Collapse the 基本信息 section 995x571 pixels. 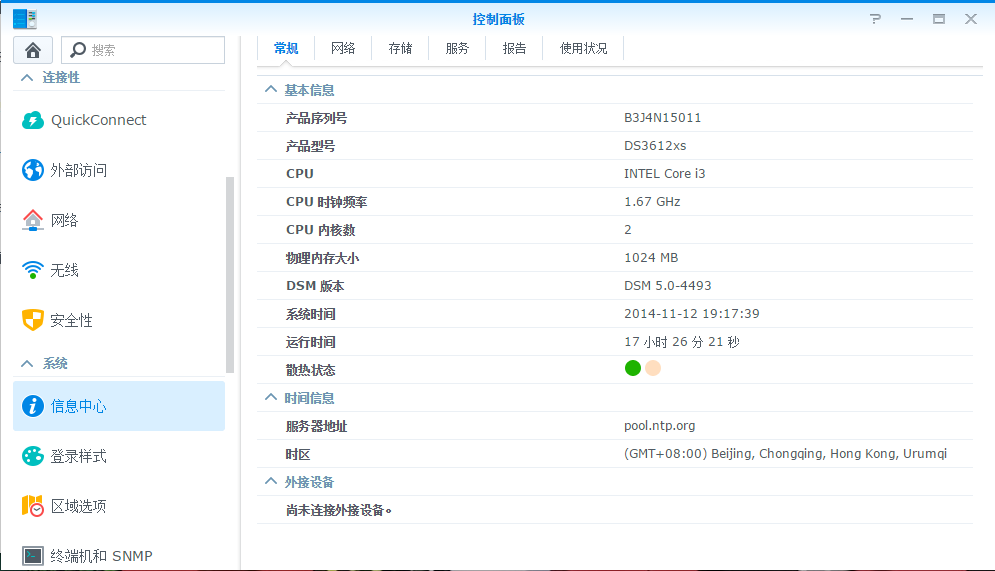(270, 90)
